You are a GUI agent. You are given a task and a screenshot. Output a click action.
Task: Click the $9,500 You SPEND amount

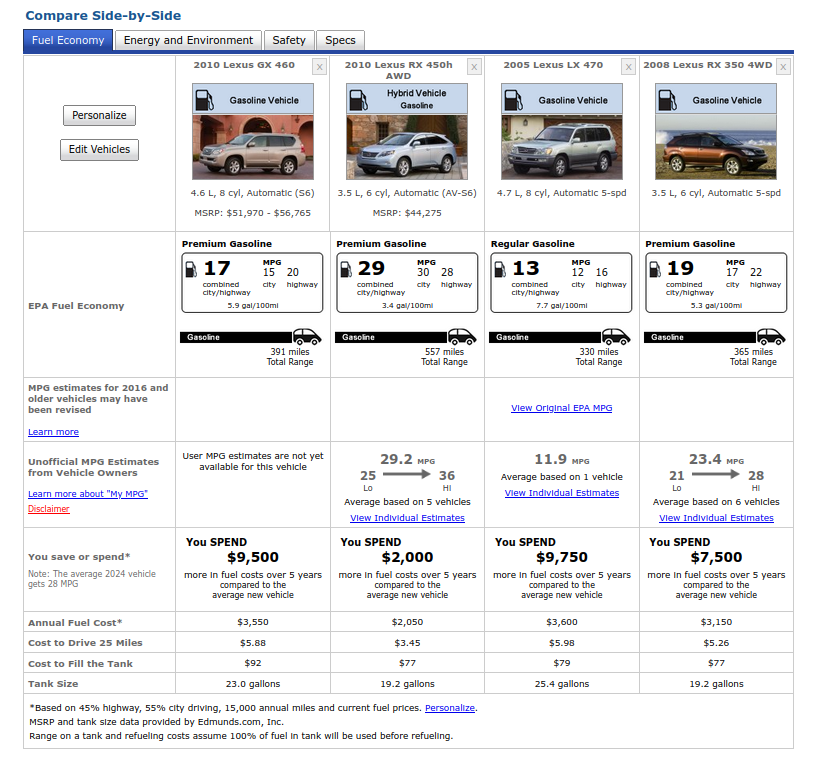tap(253, 557)
